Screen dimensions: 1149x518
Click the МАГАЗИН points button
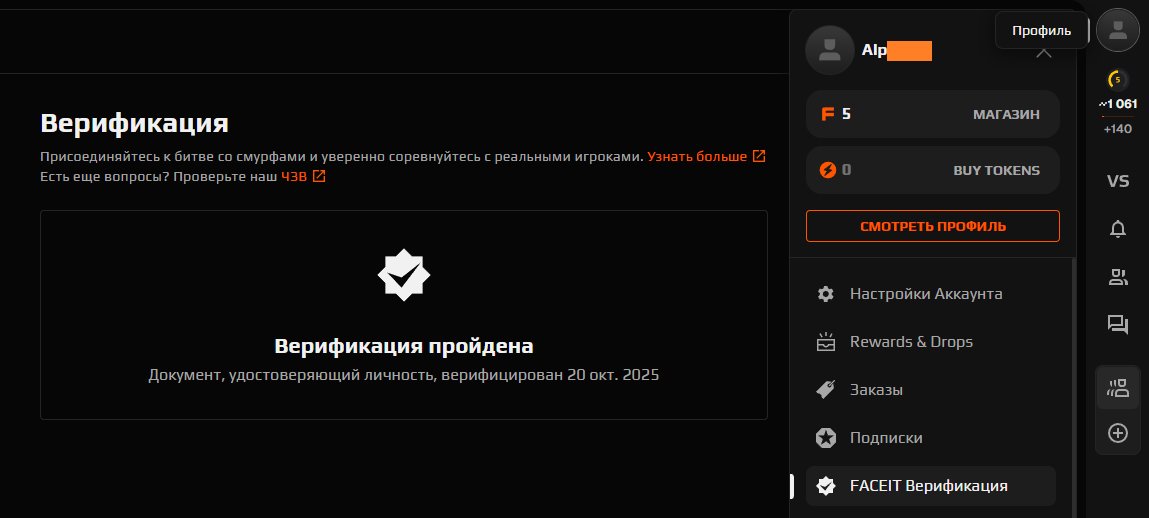tap(933, 114)
